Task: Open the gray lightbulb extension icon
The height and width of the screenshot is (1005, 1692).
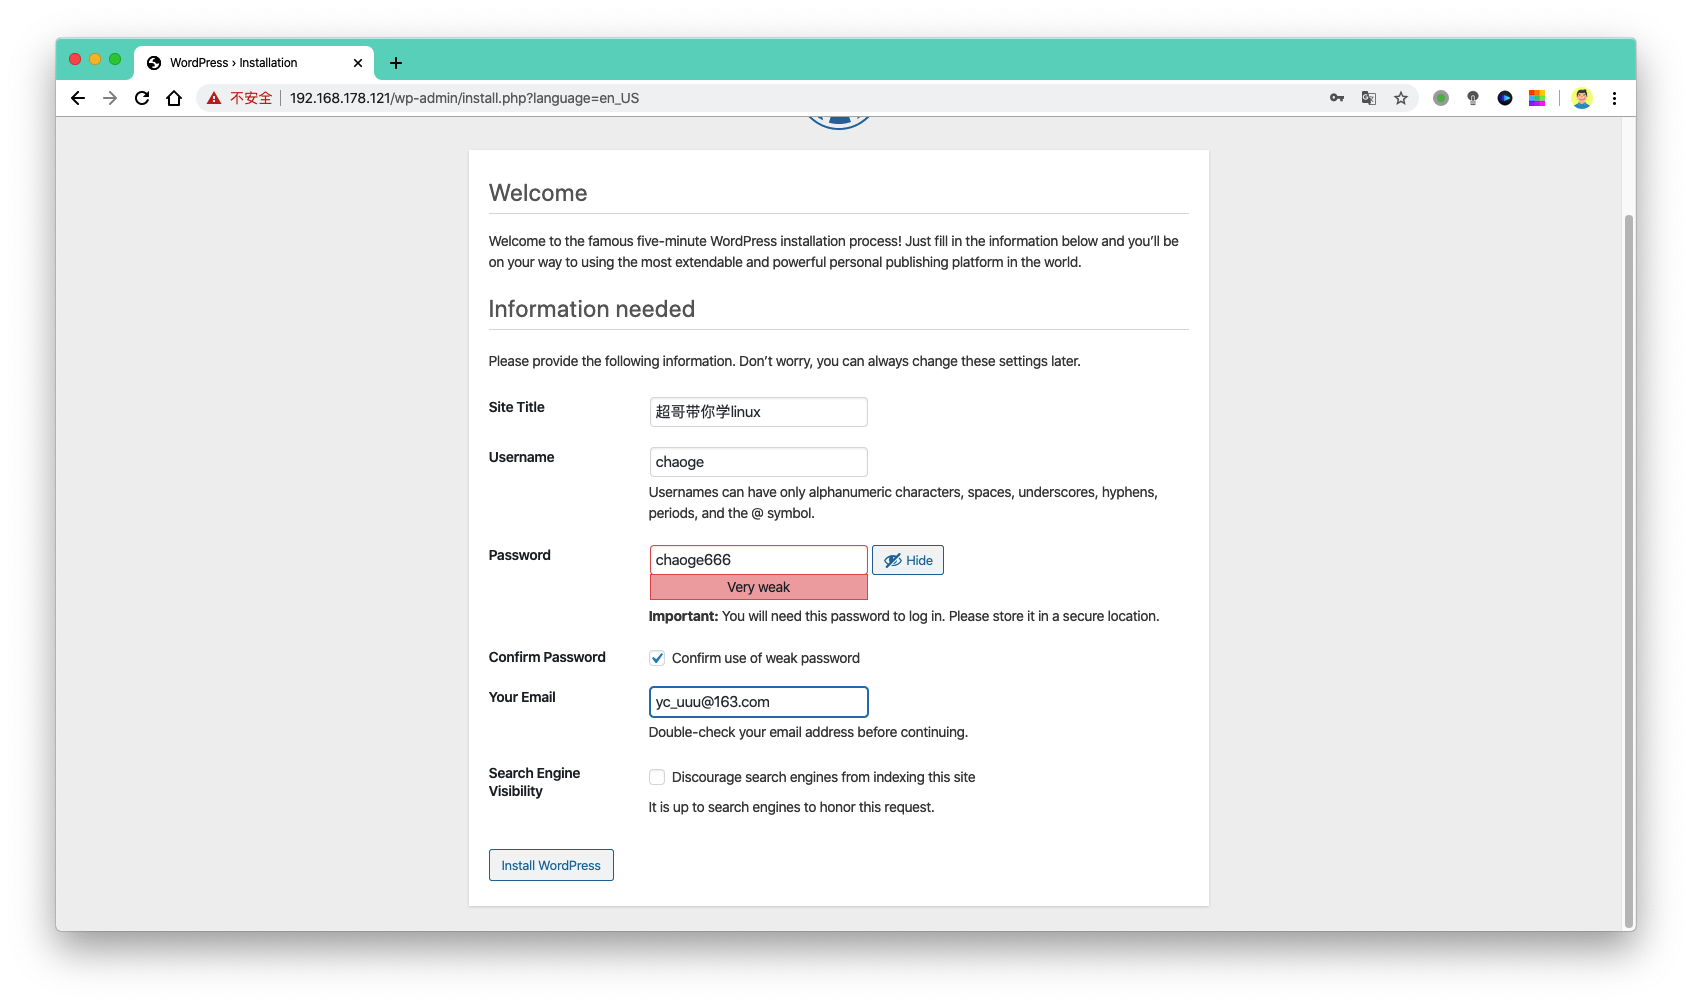Action: 1473,98
